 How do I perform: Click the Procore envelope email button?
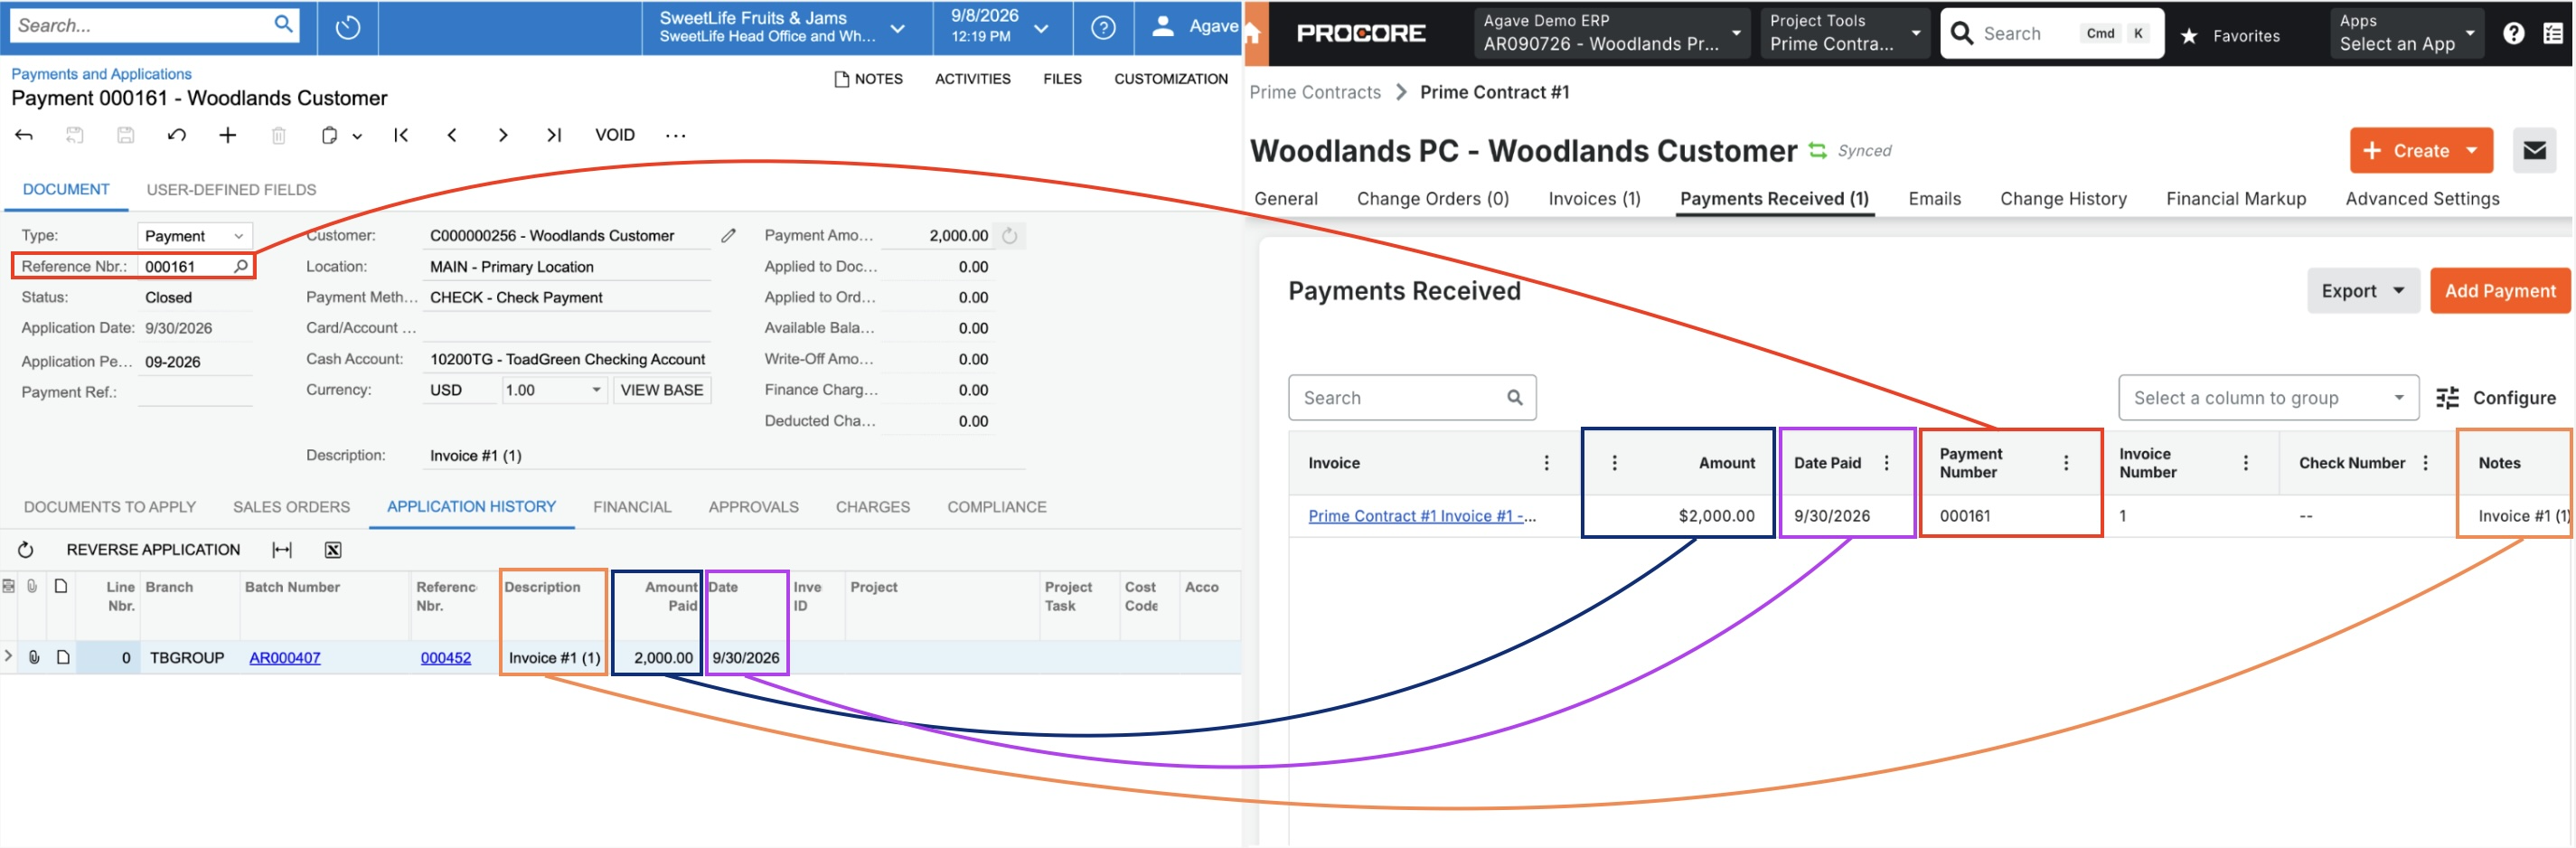click(2534, 151)
